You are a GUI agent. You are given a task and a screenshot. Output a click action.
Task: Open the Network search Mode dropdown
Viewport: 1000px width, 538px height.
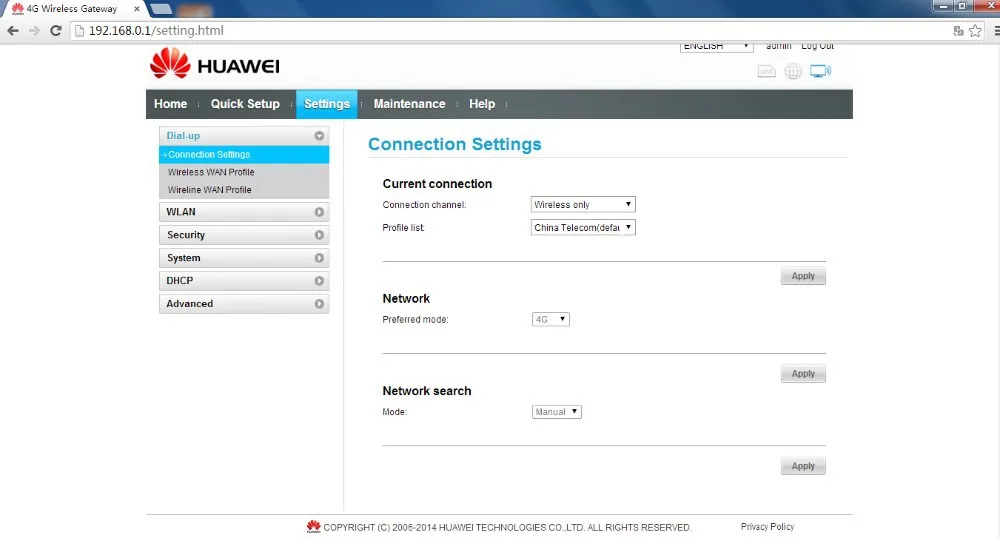pyautogui.click(x=556, y=412)
